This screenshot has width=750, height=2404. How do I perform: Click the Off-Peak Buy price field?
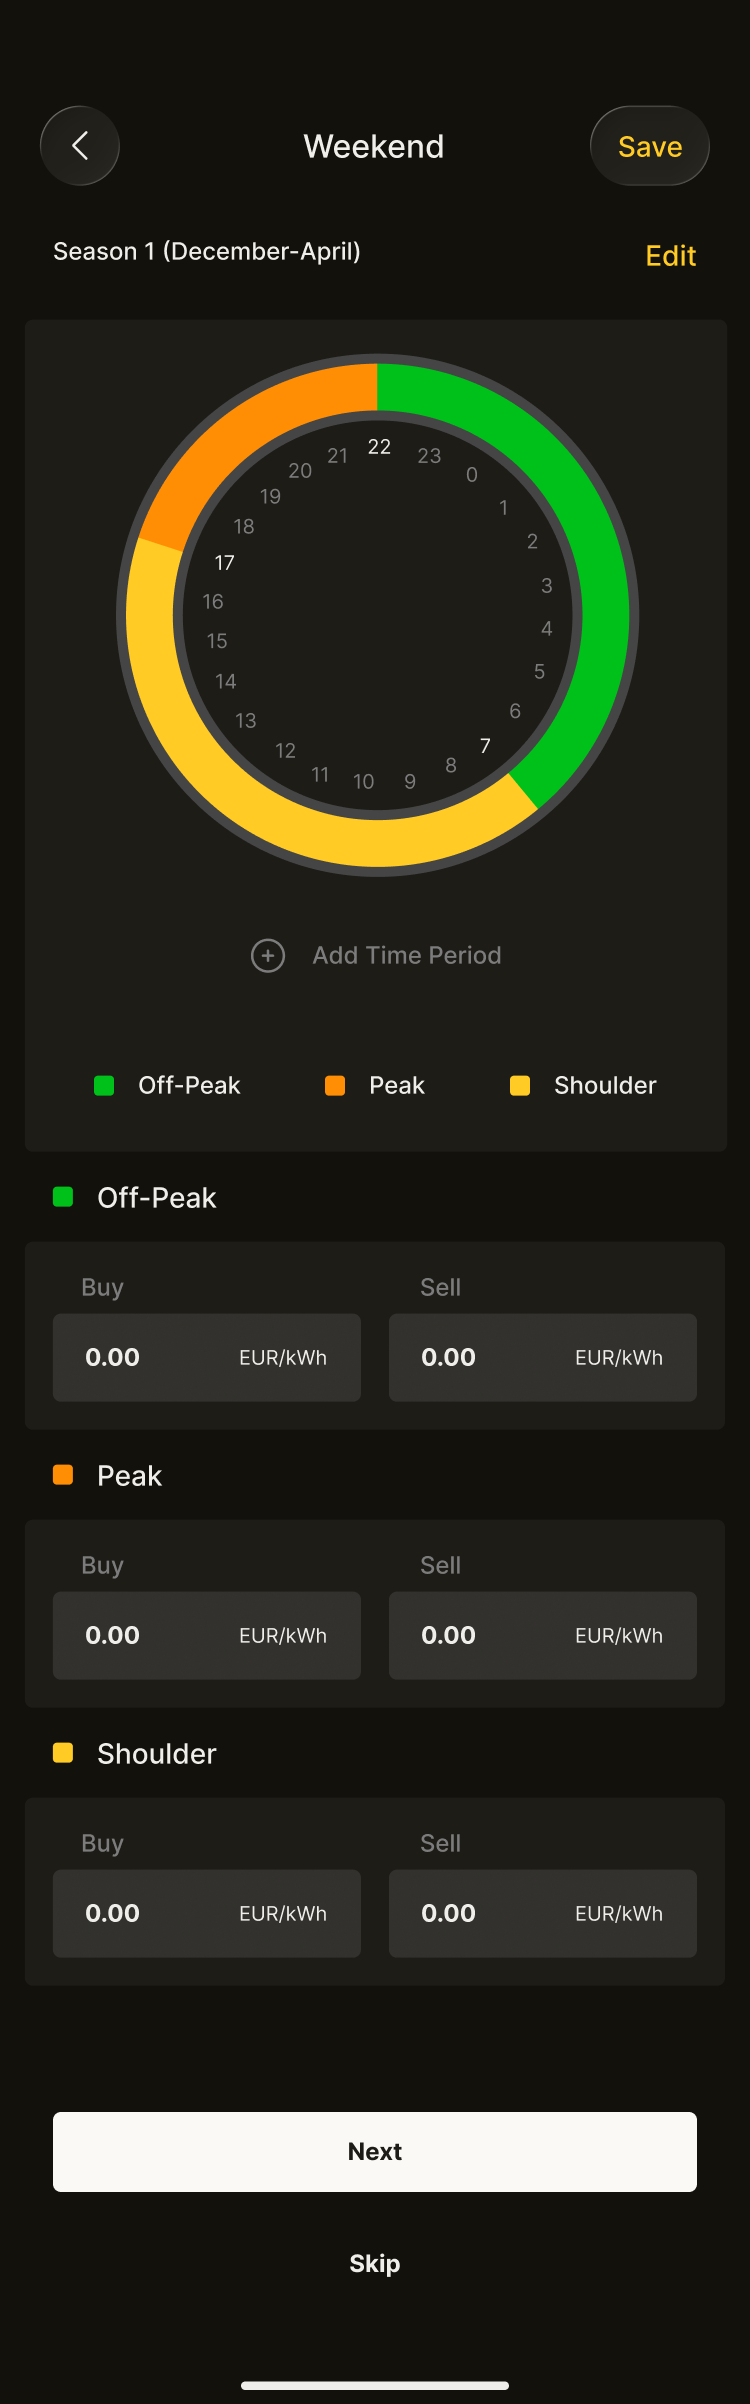(207, 1358)
